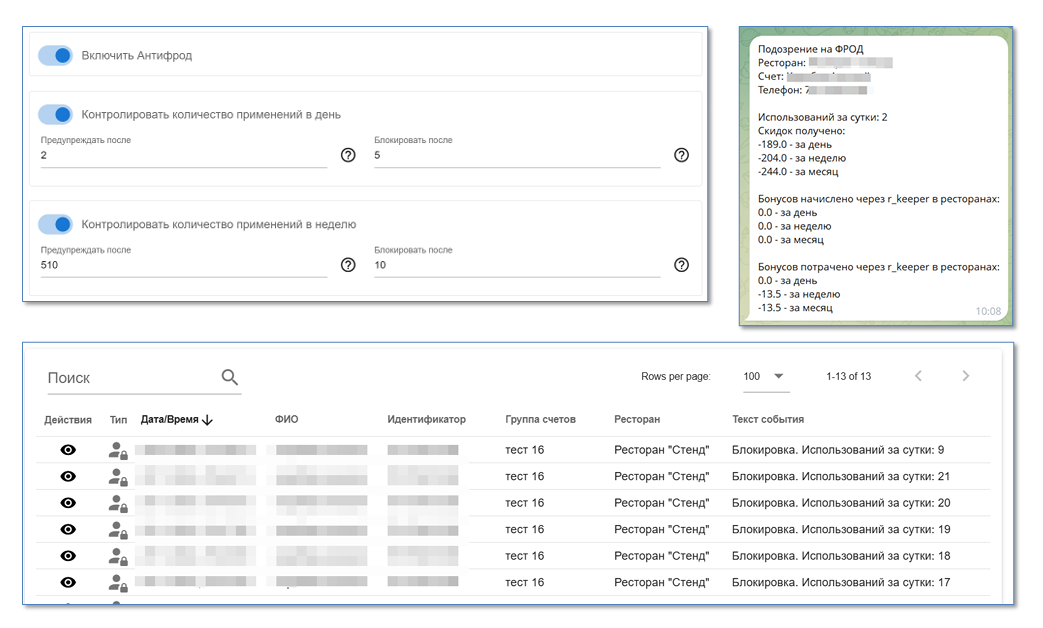
Task: Toggle the "Включить Антифрод" switch
Action: pyautogui.click(x=55, y=56)
